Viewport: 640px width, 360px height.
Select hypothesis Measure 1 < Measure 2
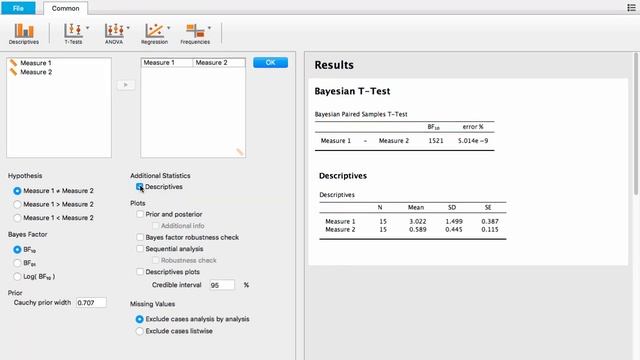click(17, 218)
